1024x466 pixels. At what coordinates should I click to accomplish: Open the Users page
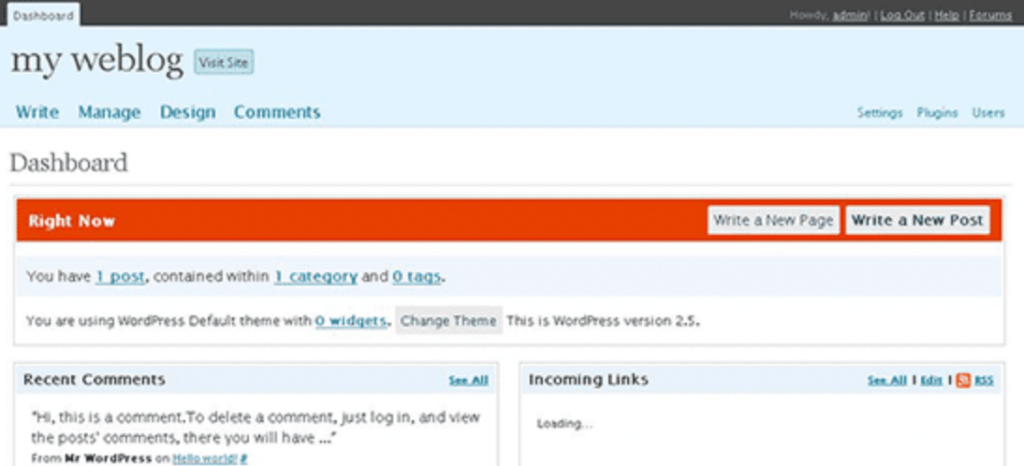(988, 113)
